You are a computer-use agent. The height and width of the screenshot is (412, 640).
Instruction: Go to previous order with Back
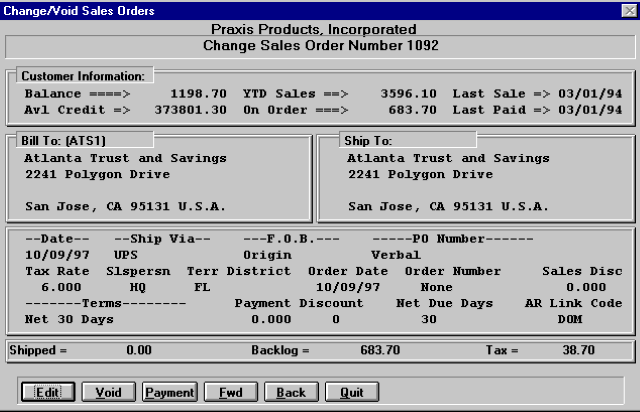pyautogui.click(x=291, y=392)
